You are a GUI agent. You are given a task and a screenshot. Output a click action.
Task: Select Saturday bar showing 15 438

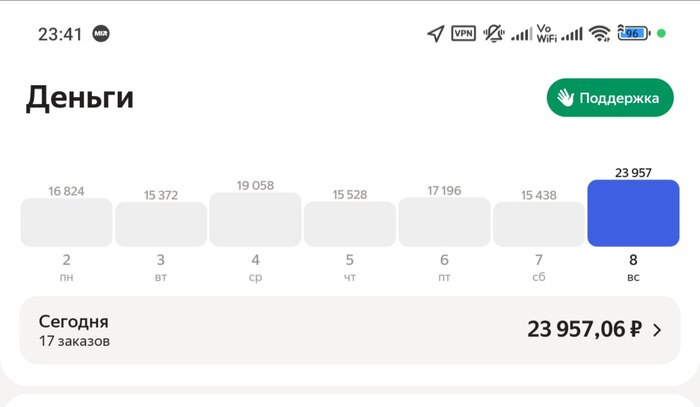click(539, 224)
